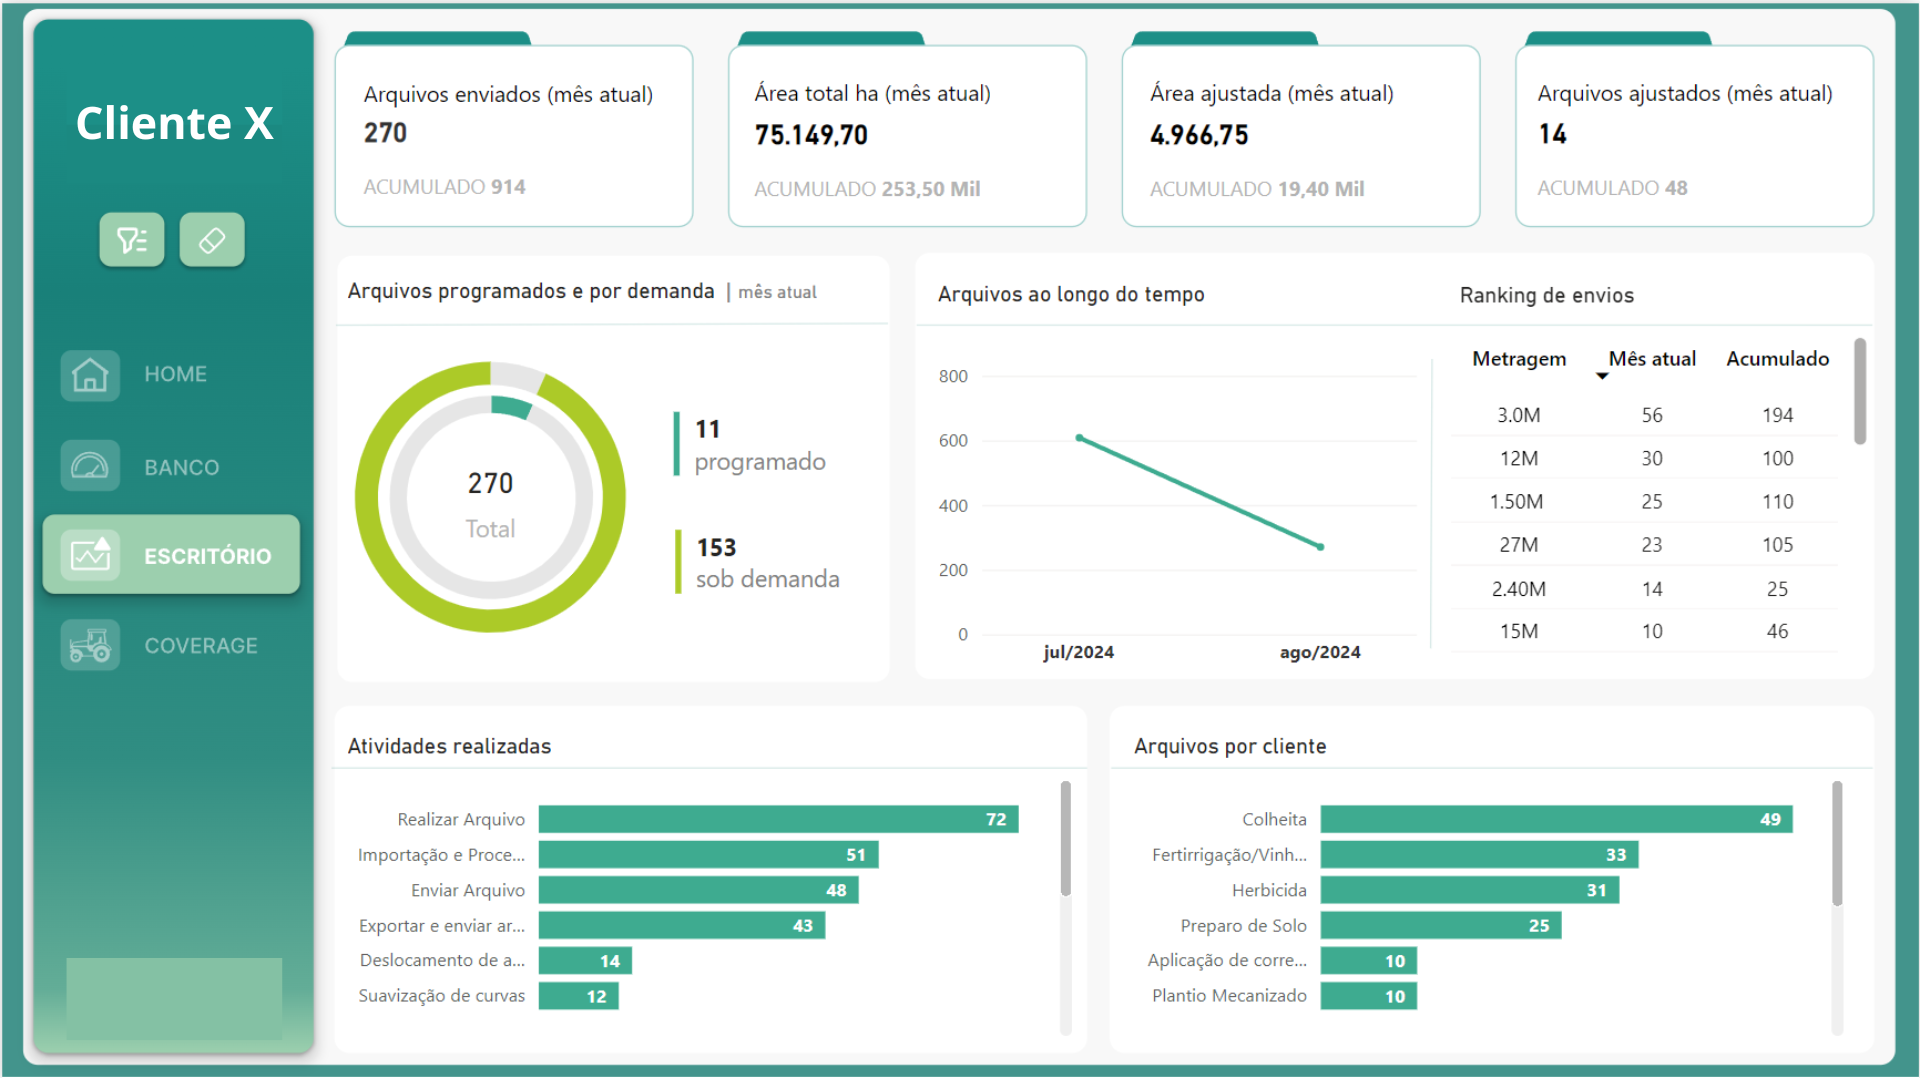The image size is (1920, 1080).
Task: Click the Arquivos por cliente scrollbar
Action: 1836,843
